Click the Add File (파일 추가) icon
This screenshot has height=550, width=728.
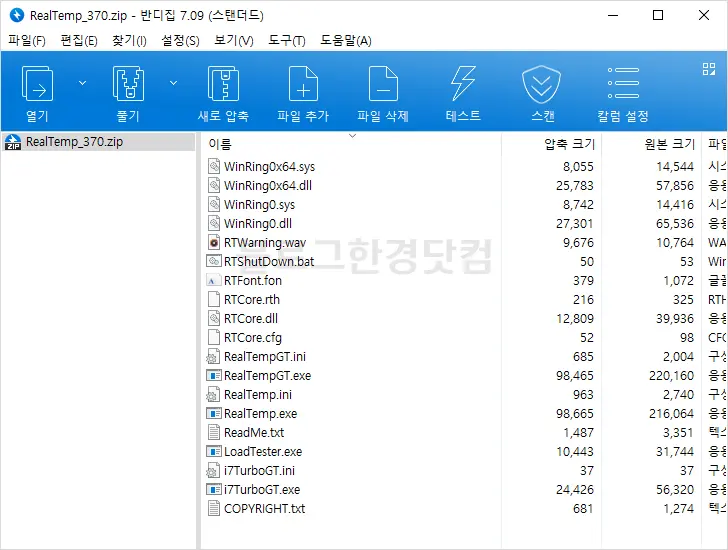303,84
